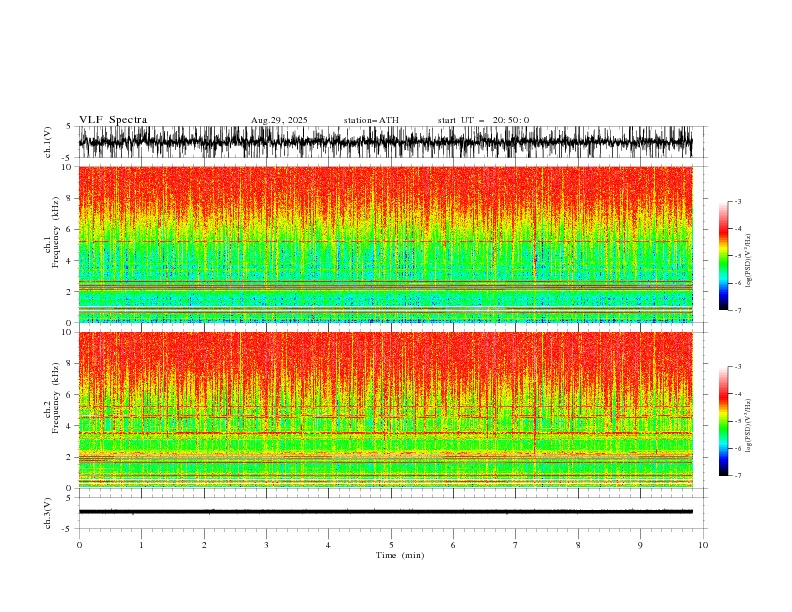This screenshot has width=792, height=612.
Task: Click the "8" kHz tick on ch.2 spectrogram
Action: point(70,363)
